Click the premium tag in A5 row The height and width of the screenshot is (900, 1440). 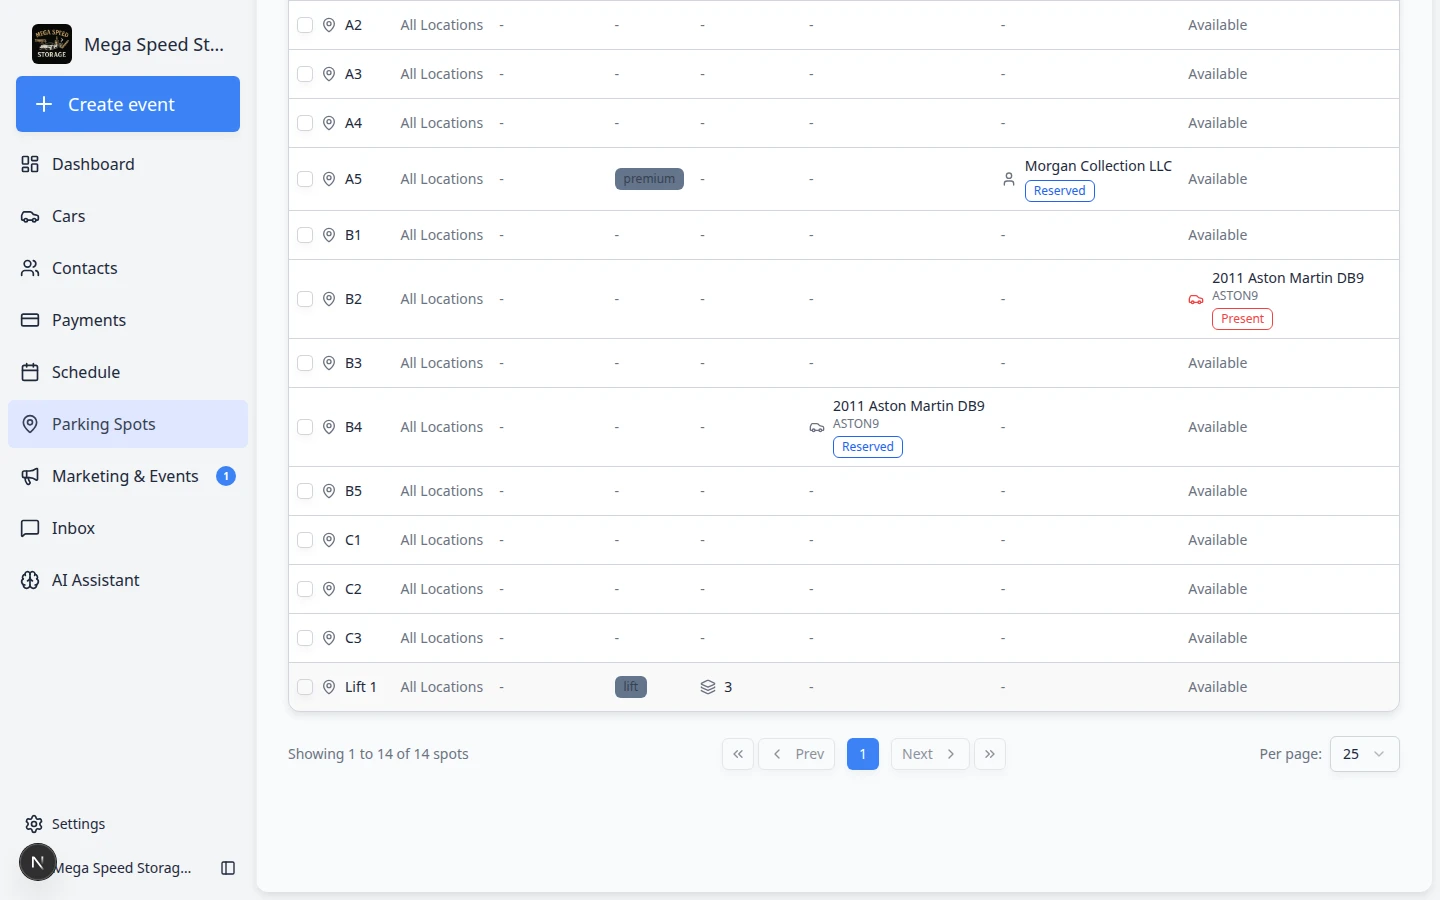click(x=649, y=179)
